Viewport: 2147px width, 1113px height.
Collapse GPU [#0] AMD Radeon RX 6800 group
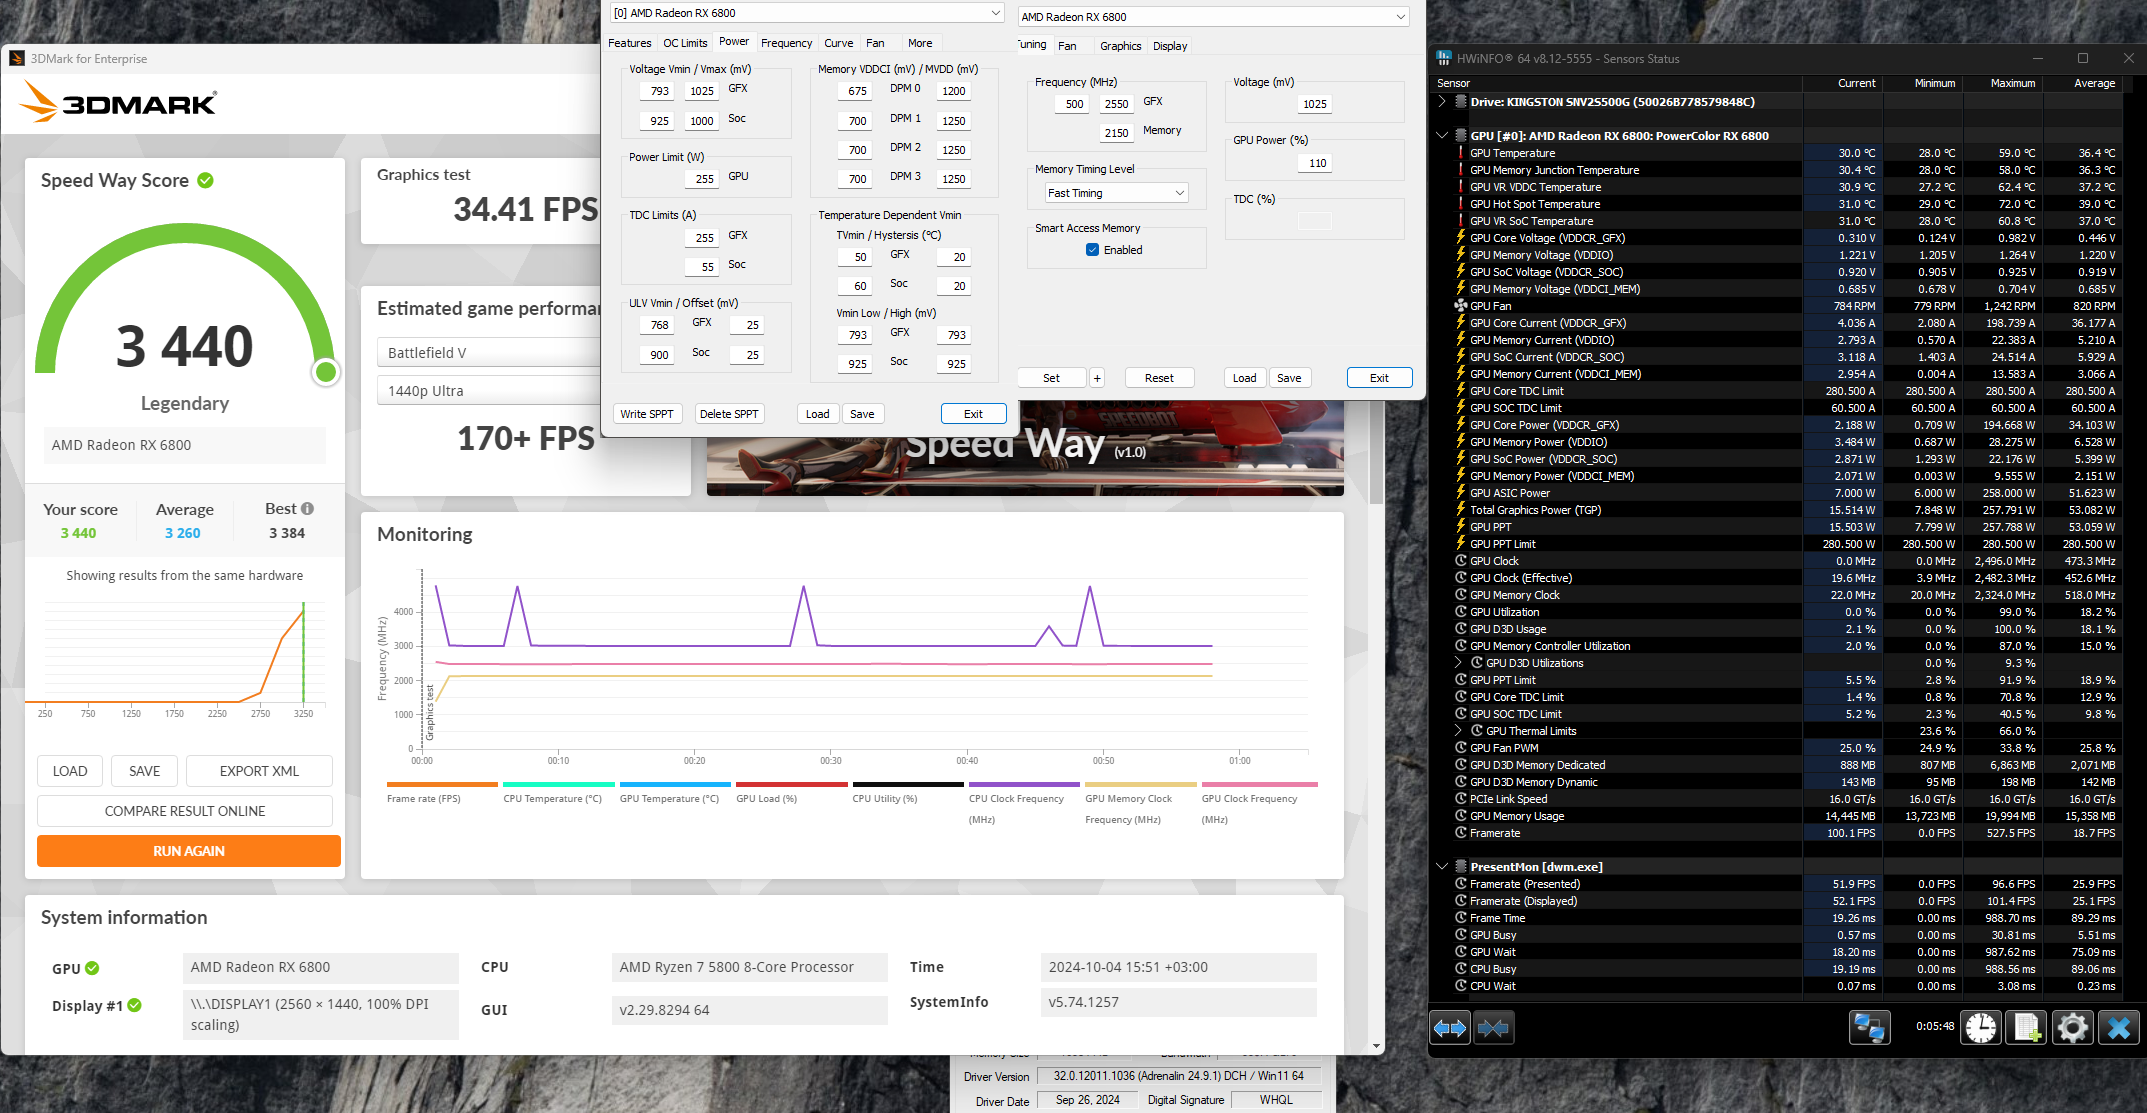pos(1441,135)
